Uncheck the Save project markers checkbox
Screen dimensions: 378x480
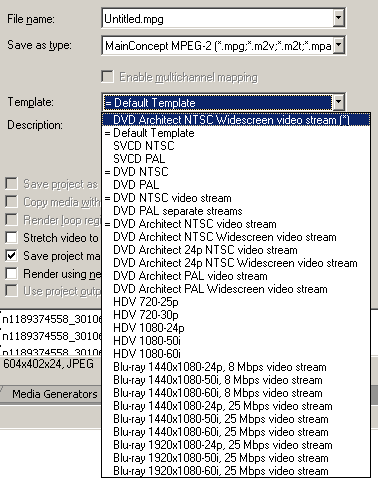pyautogui.click(x=11, y=256)
